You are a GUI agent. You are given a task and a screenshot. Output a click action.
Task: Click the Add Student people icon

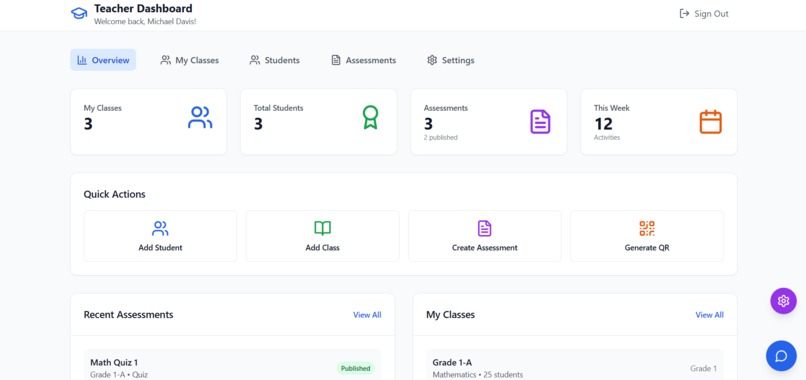[x=160, y=228]
